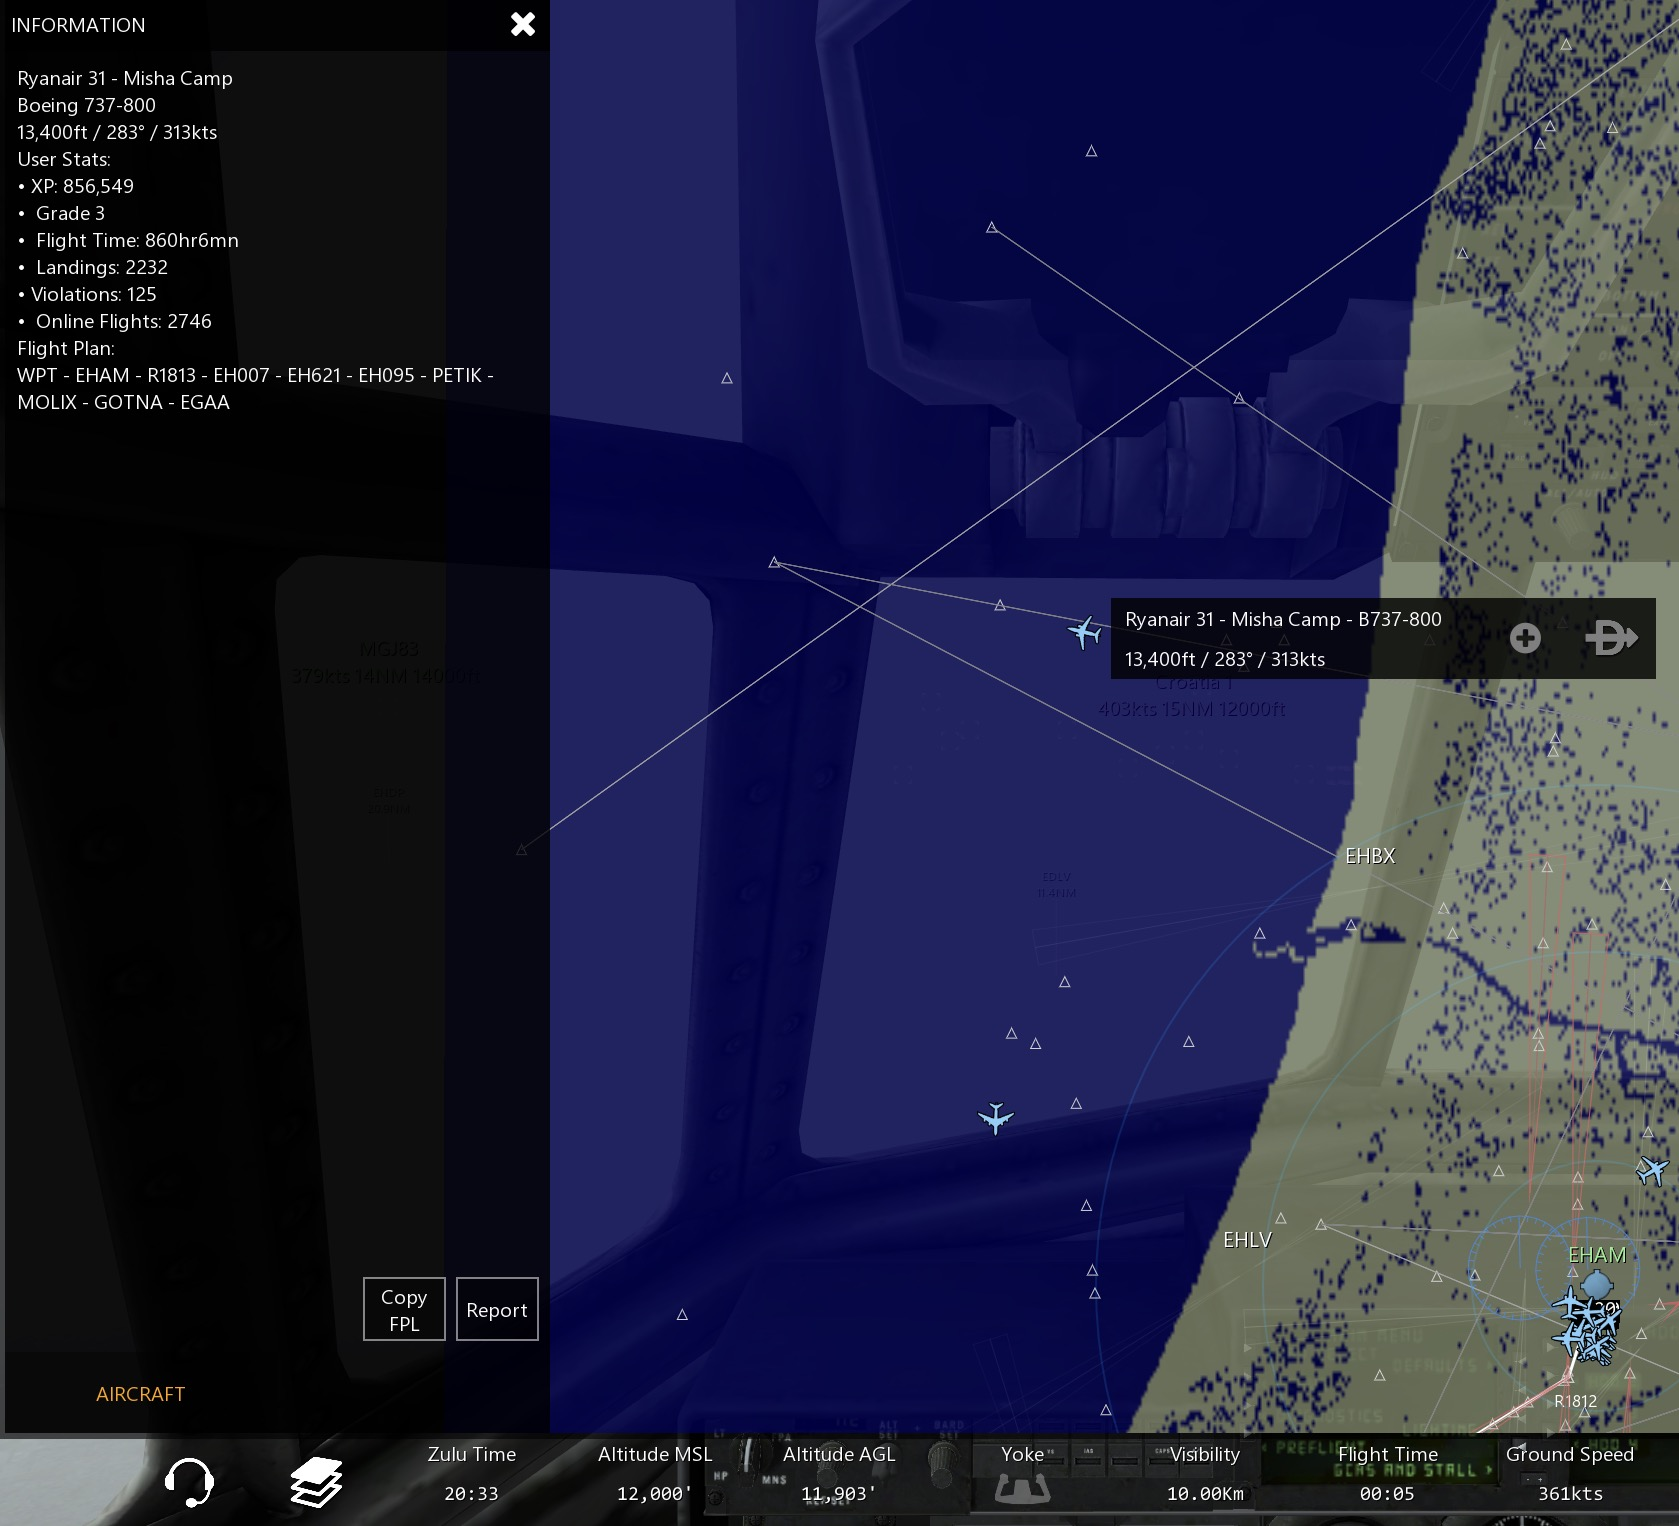Open the map layers stack icon
This screenshot has height=1526, width=1679.
click(x=316, y=1481)
